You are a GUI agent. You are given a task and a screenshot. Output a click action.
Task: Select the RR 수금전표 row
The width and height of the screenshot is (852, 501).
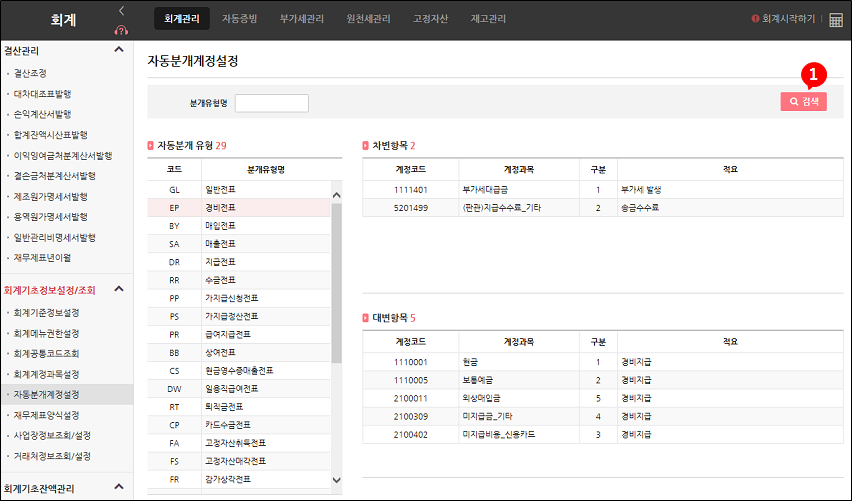tap(239, 280)
